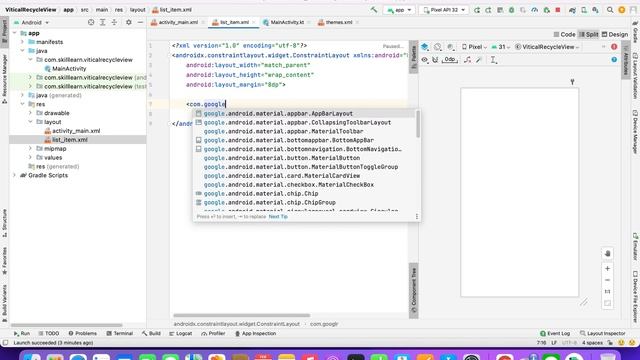Click the Next Tip link
Viewport: 640px width, 360px height.
click(x=278, y=217)
